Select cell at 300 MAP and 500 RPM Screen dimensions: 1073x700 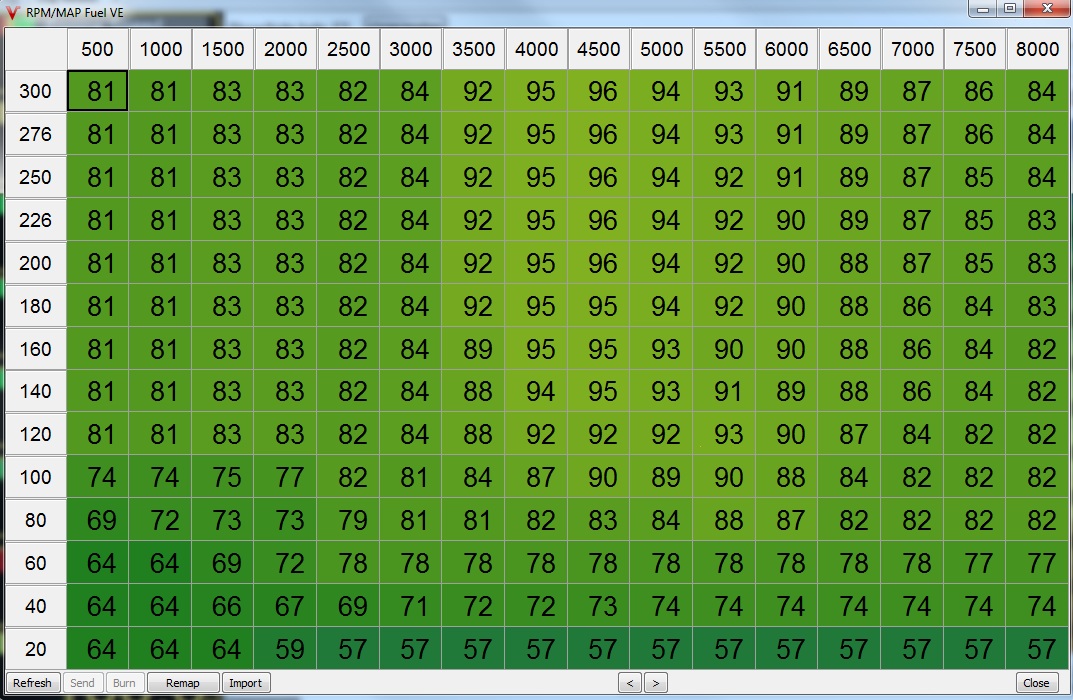(x=98, y=91)
